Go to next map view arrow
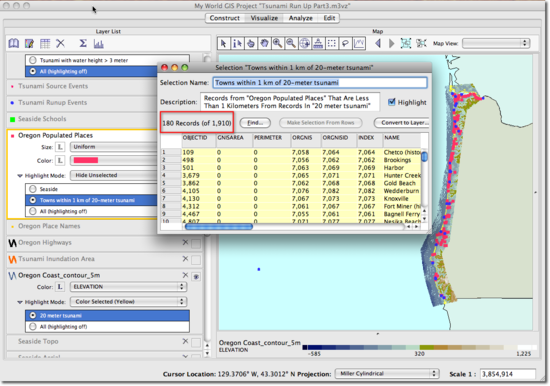 pyautogui.click(x=391, y=43)
